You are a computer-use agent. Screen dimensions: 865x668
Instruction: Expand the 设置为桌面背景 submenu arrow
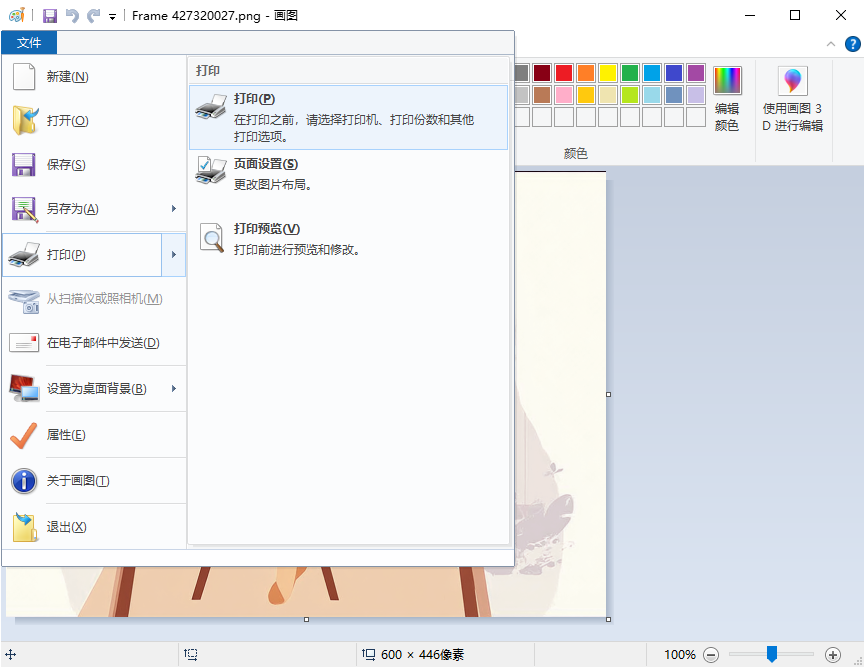[x=173, y=390]
